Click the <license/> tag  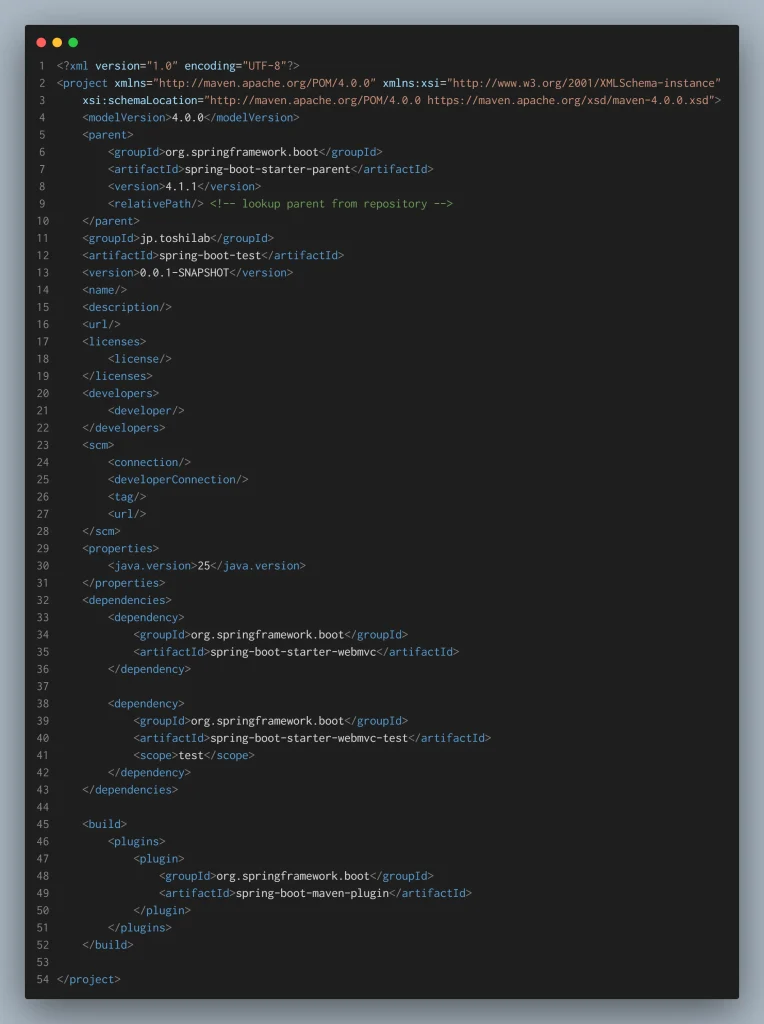coord(140,359)
